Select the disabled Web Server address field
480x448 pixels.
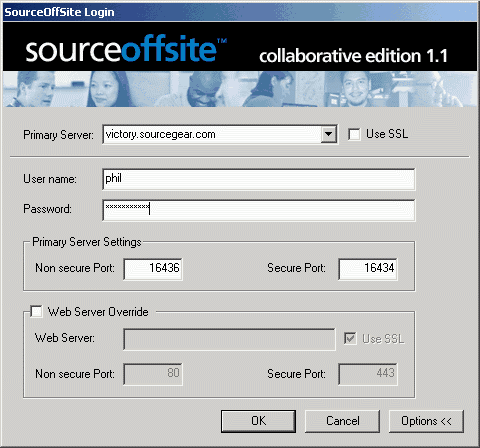pyautogui.click(x=229, y=339)
